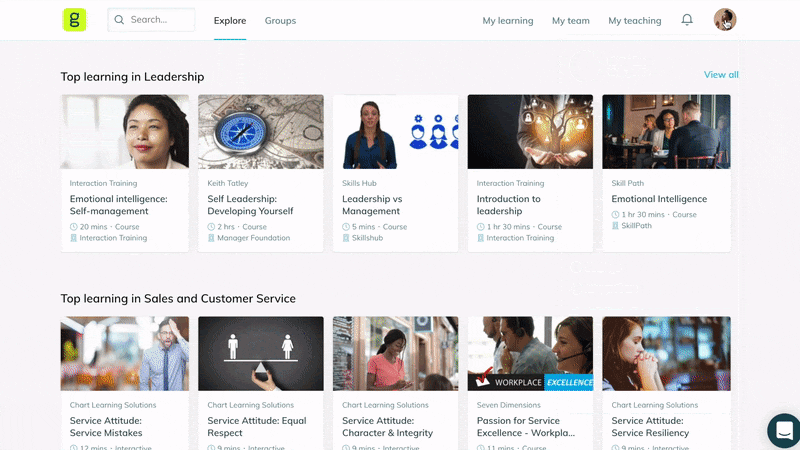Screen dimensions: 800x450
Task: Click clock icon on Leadership vs Management card
Action: [346, 227]
